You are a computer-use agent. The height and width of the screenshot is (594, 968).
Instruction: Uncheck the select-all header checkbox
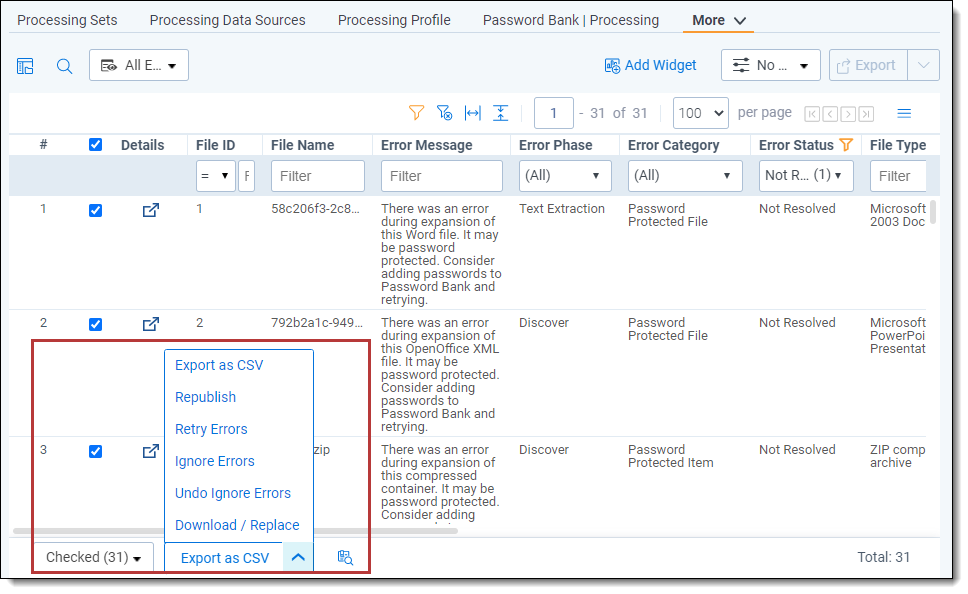pos(95,145)
